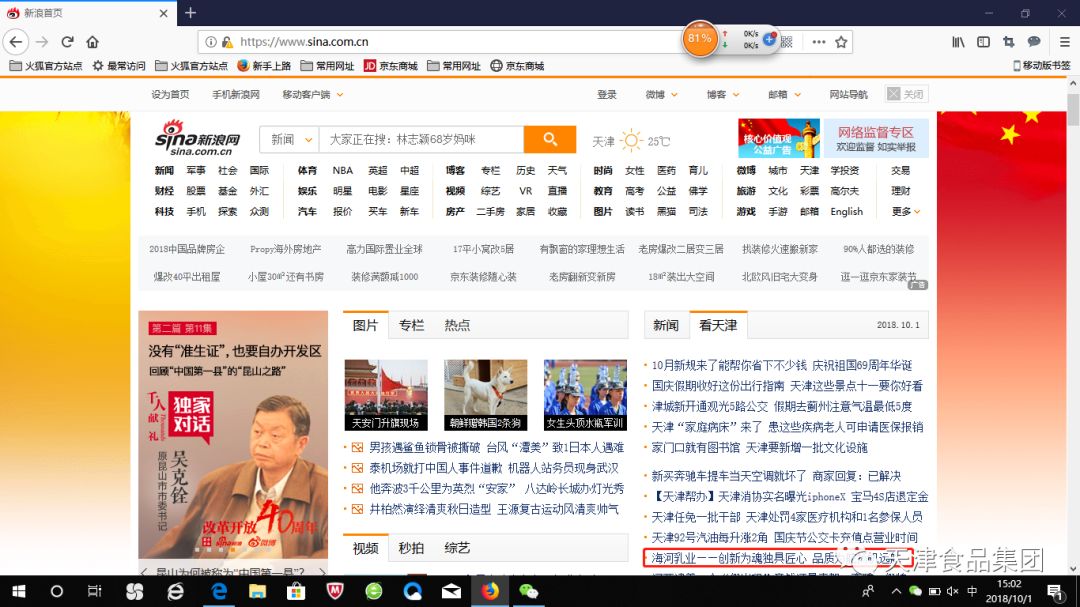Open the 新手上路 bookmark

pyautogui.click(x=264, y=66)
